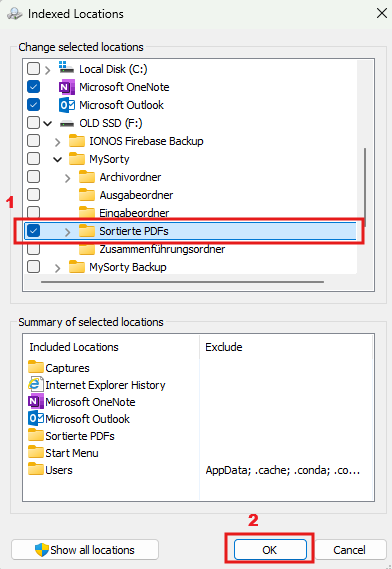Select the Eingabeordner tree item
The width and height of the screenshot is (392, 569).
134,213
